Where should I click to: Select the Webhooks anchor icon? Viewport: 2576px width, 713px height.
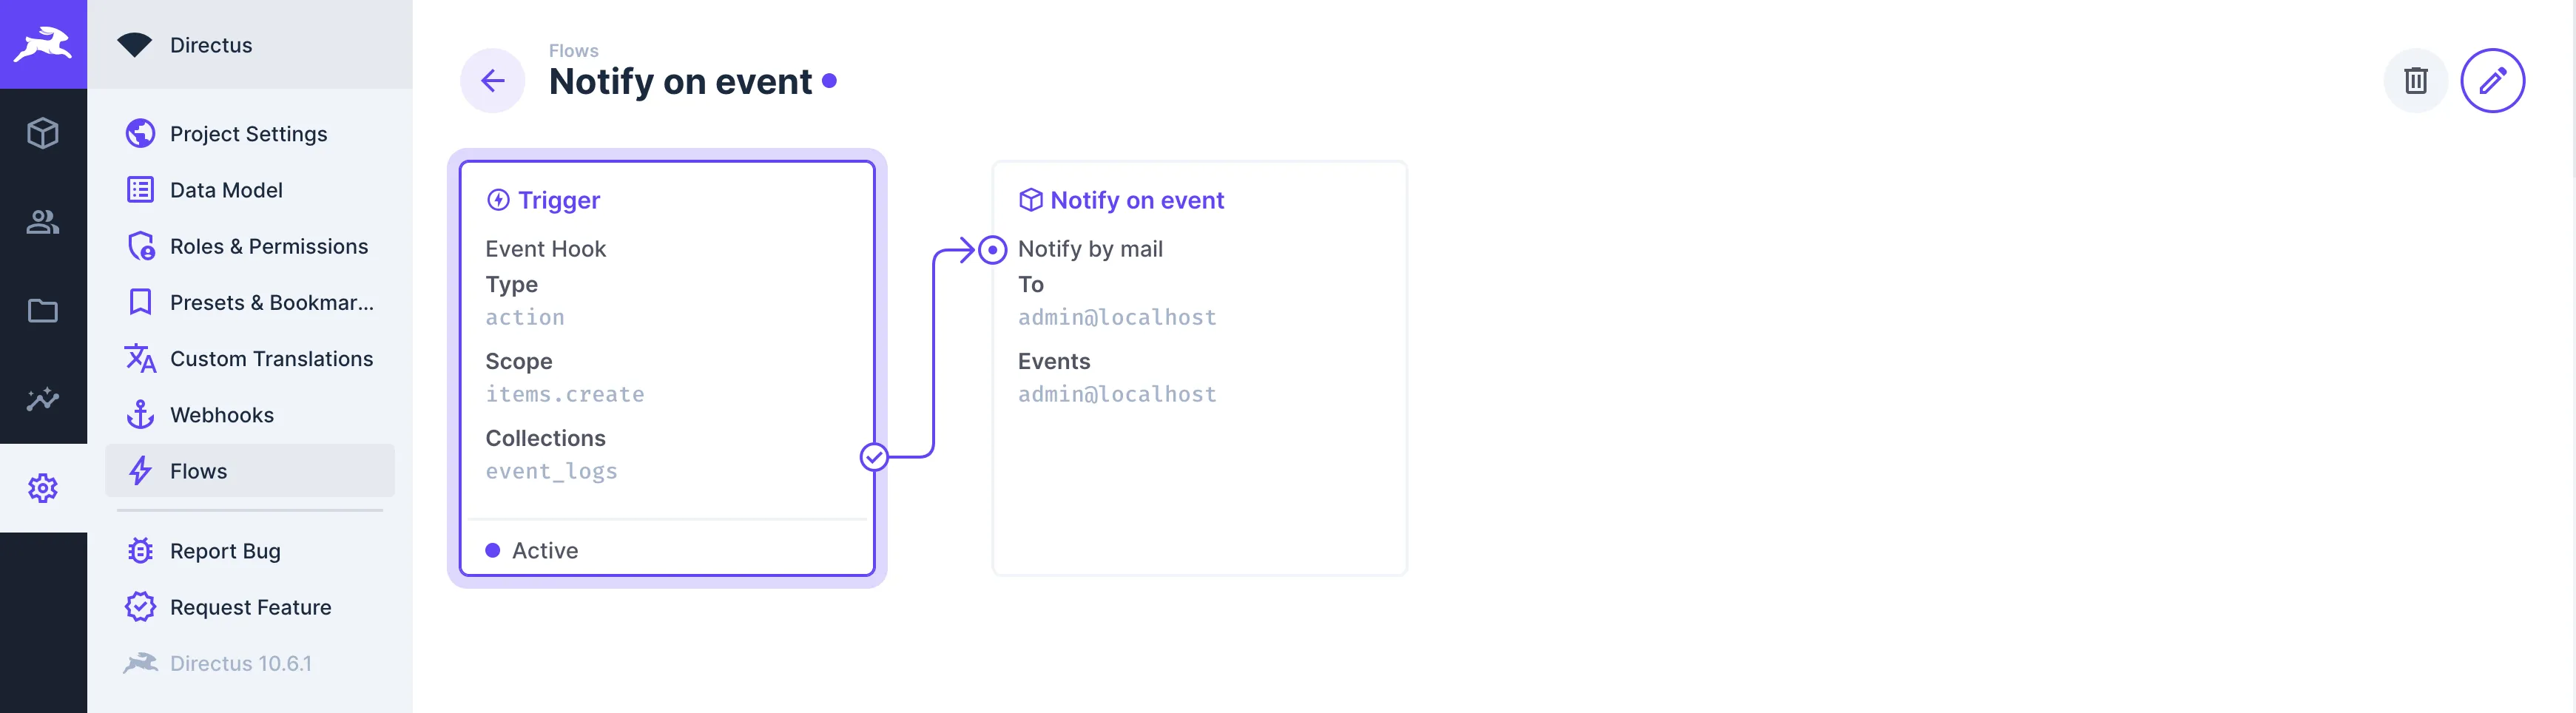141,414
